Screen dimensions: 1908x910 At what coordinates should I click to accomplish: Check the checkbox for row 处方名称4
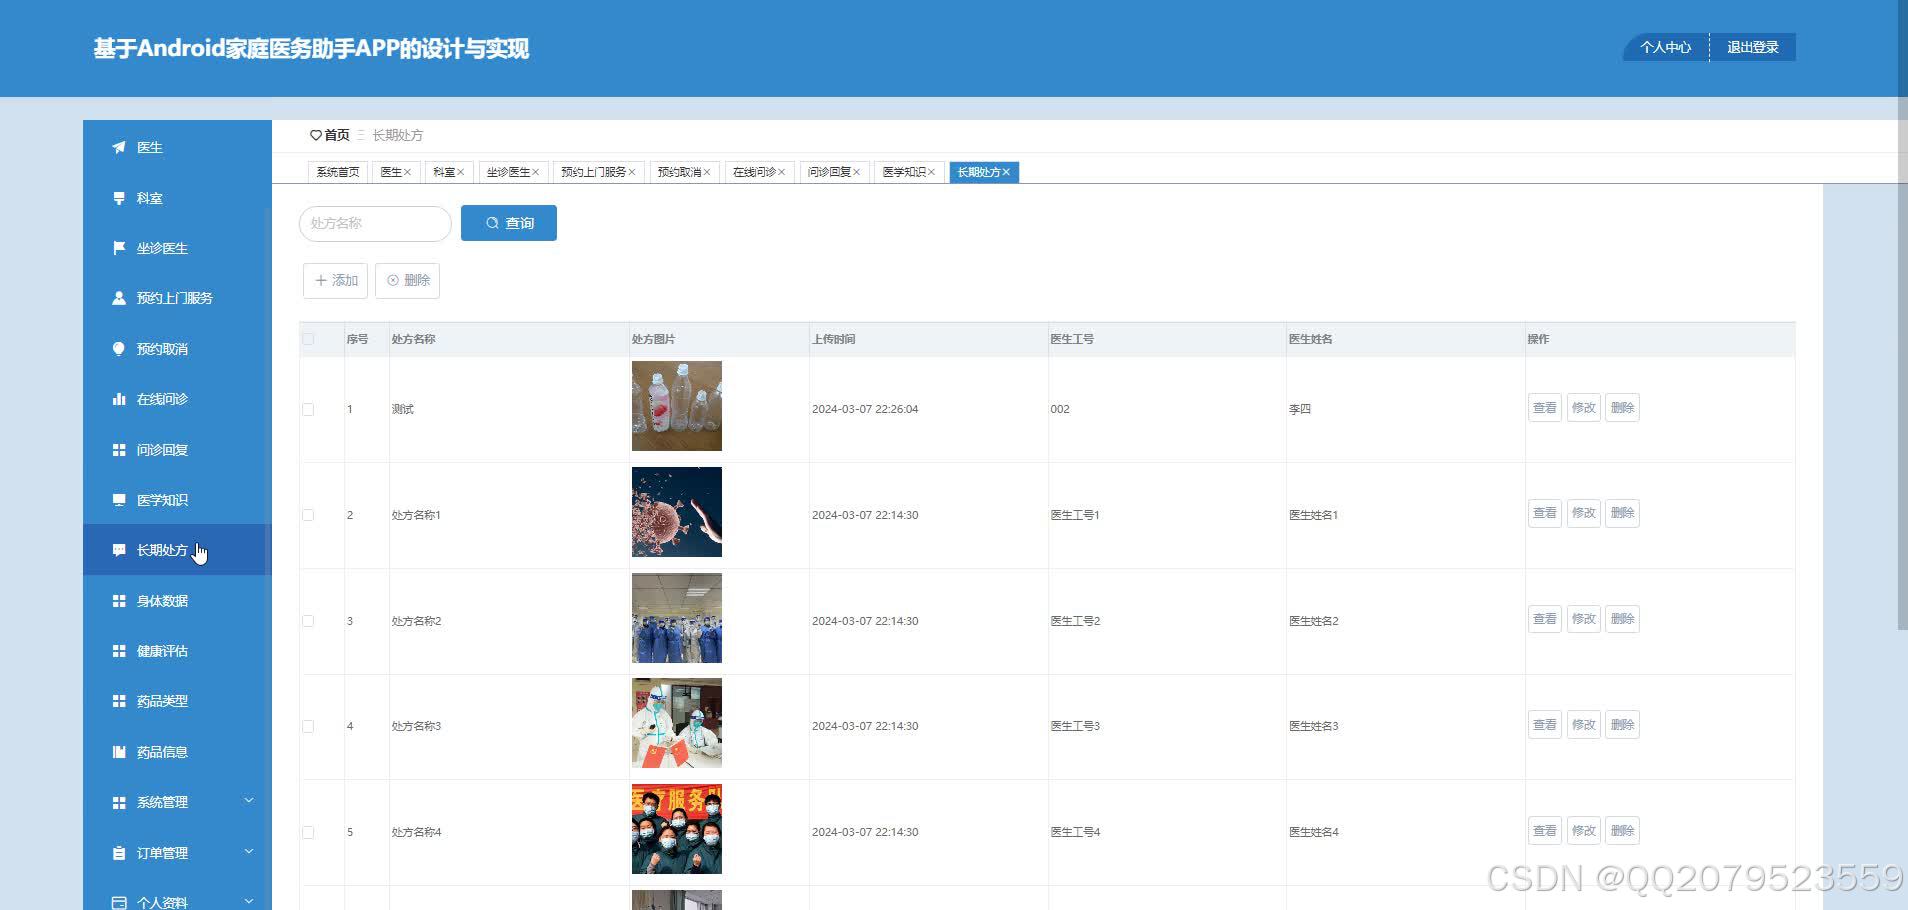pos(308,832)
